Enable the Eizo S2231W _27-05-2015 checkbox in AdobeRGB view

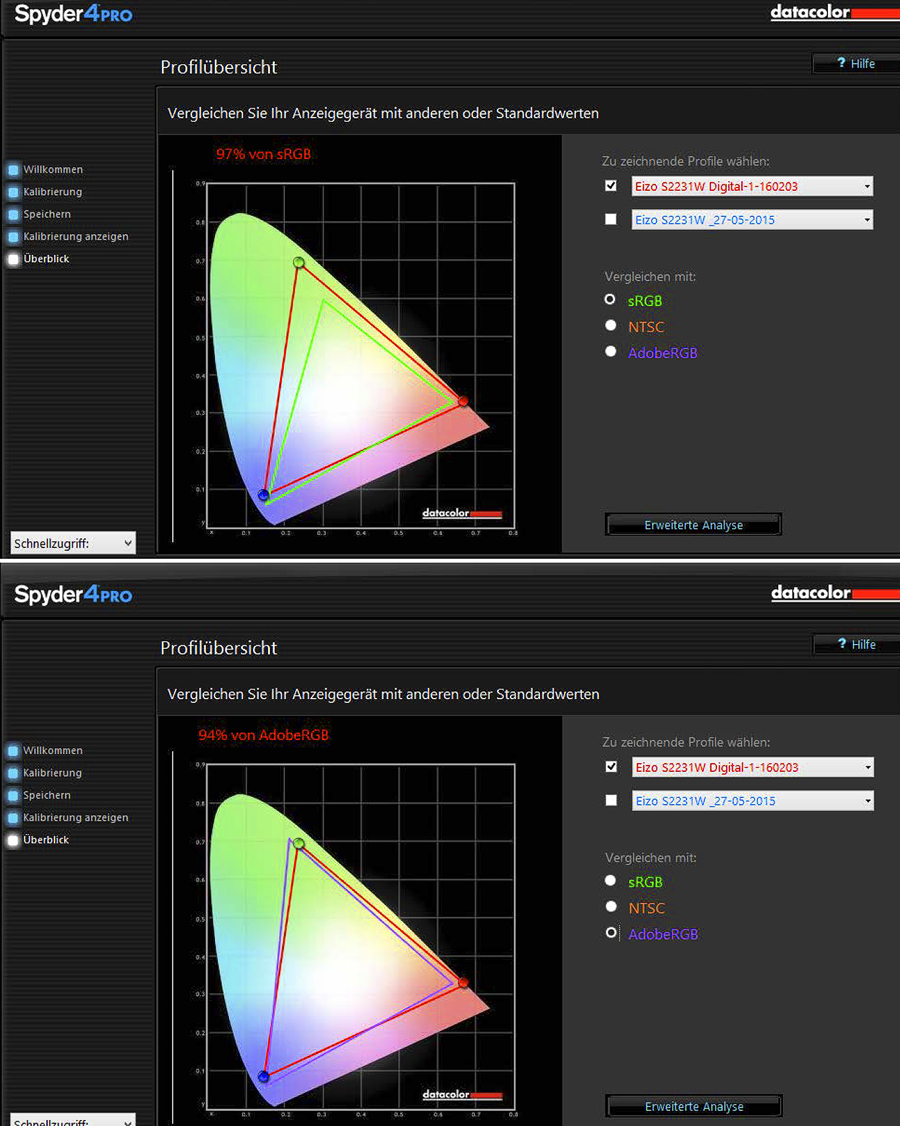pos(611,800)
